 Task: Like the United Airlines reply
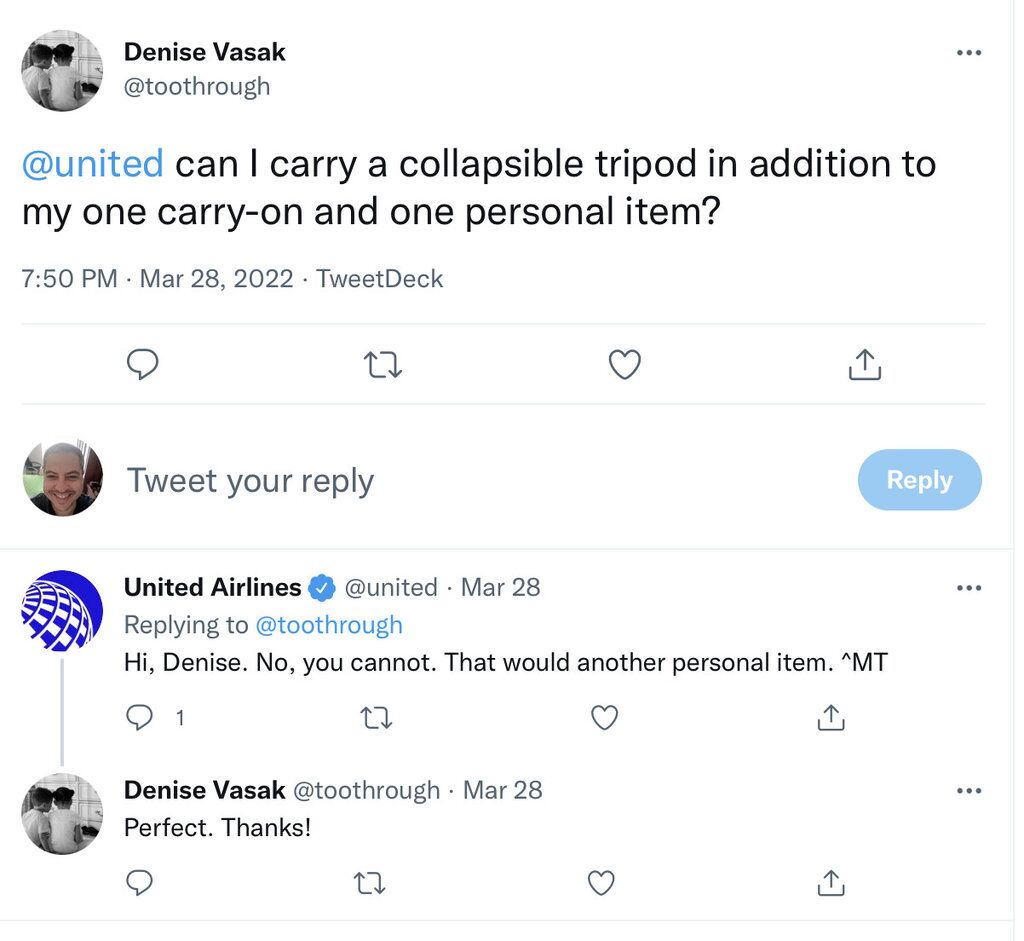pos(604,718)
